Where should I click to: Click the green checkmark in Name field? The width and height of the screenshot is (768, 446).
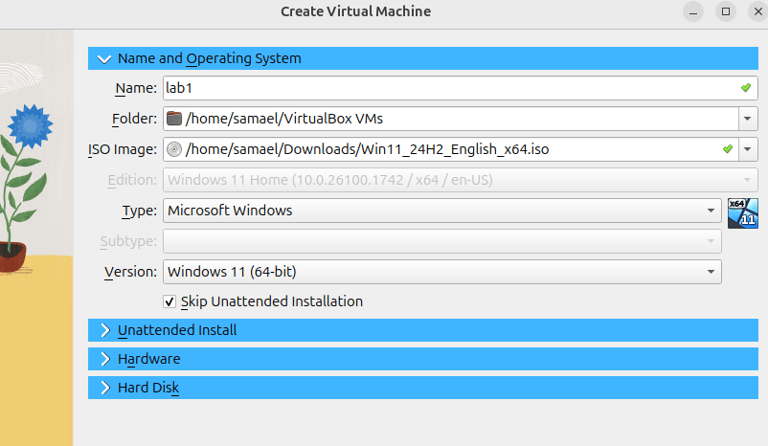(745, 88)
